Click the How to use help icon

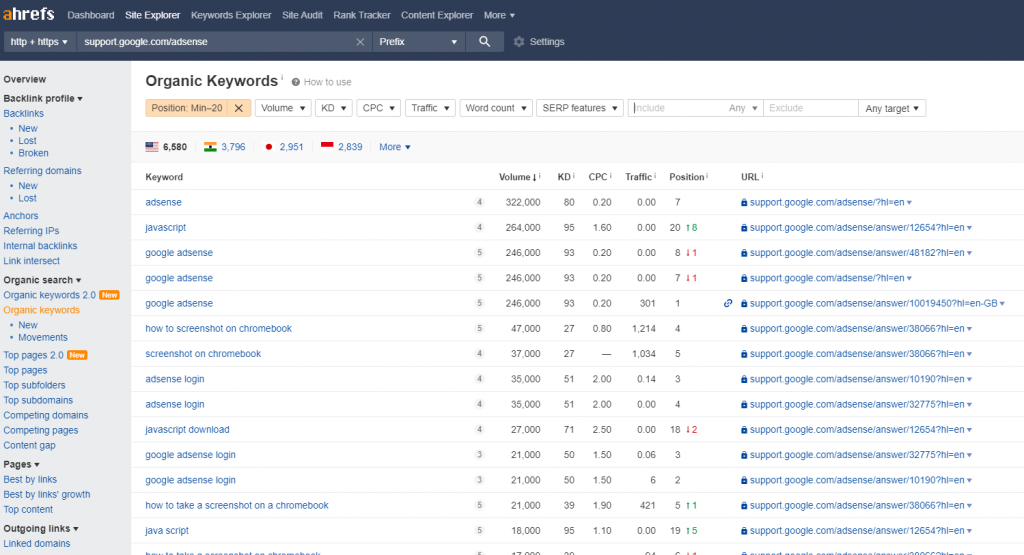coord(296,82)
